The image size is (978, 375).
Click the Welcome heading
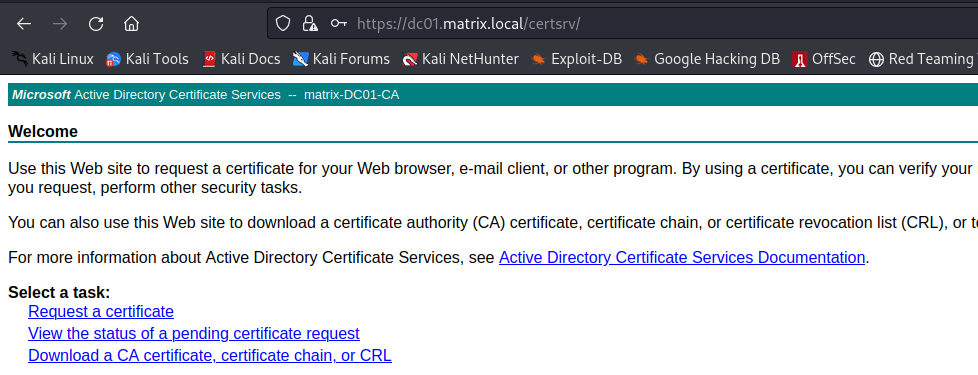coord(43,132)
